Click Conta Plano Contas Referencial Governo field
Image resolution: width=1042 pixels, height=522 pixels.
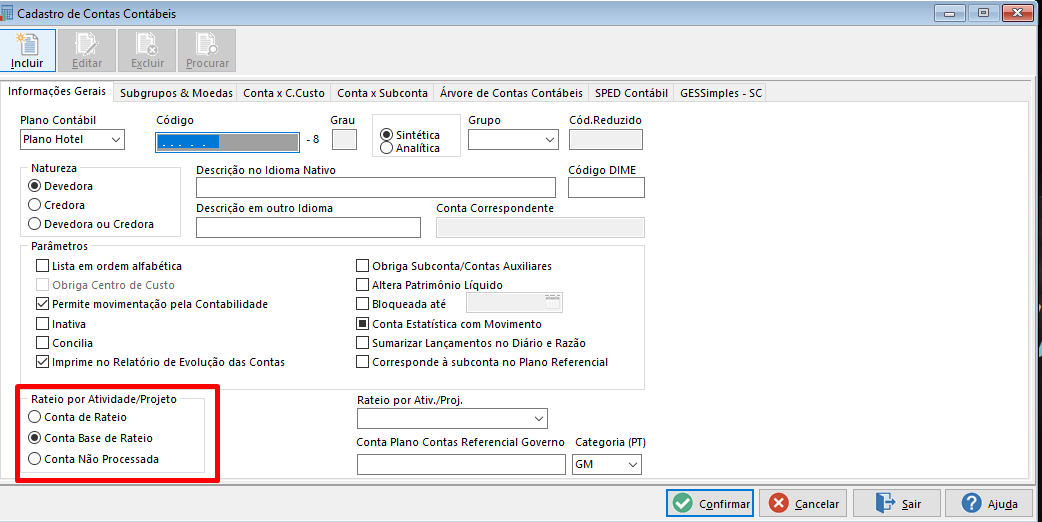[x=461, y=464]
